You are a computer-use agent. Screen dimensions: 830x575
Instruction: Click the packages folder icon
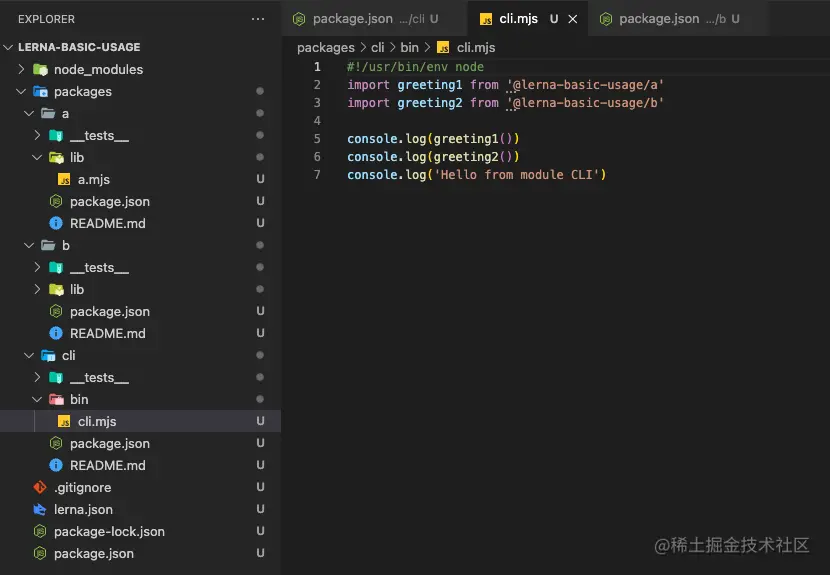40,92
